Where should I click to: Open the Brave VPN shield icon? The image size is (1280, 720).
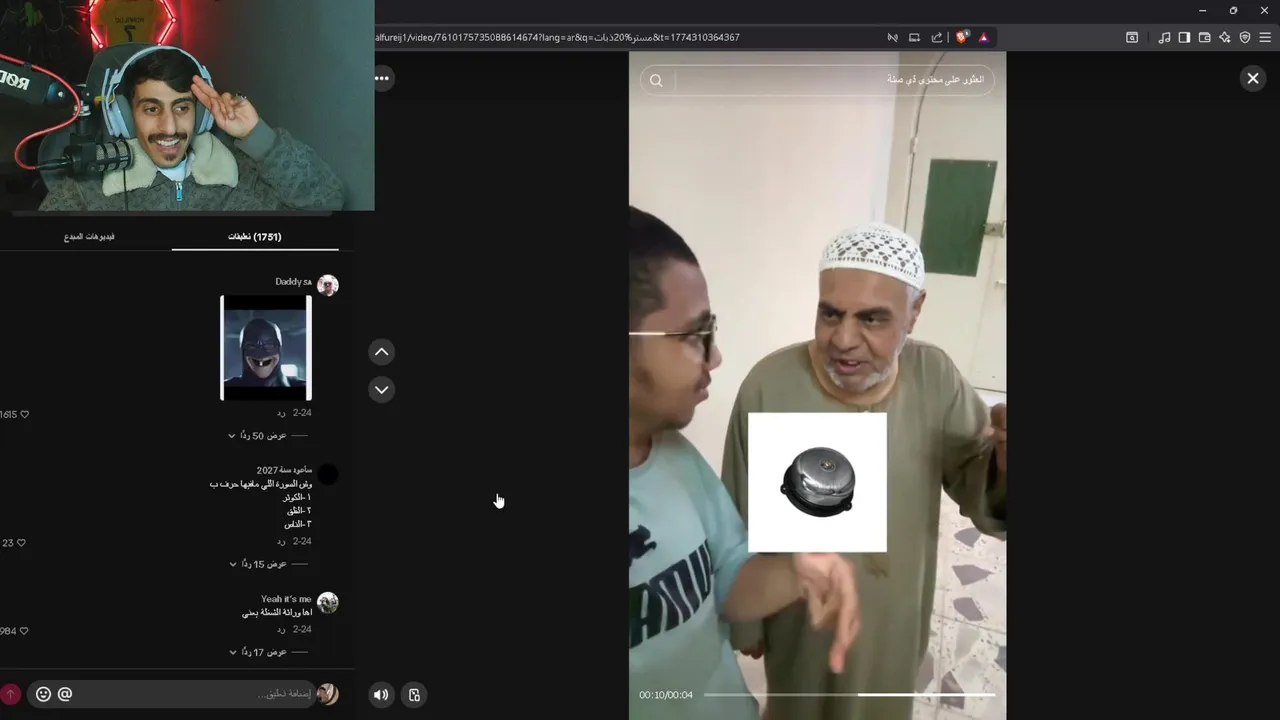(x=1245, y=37)
